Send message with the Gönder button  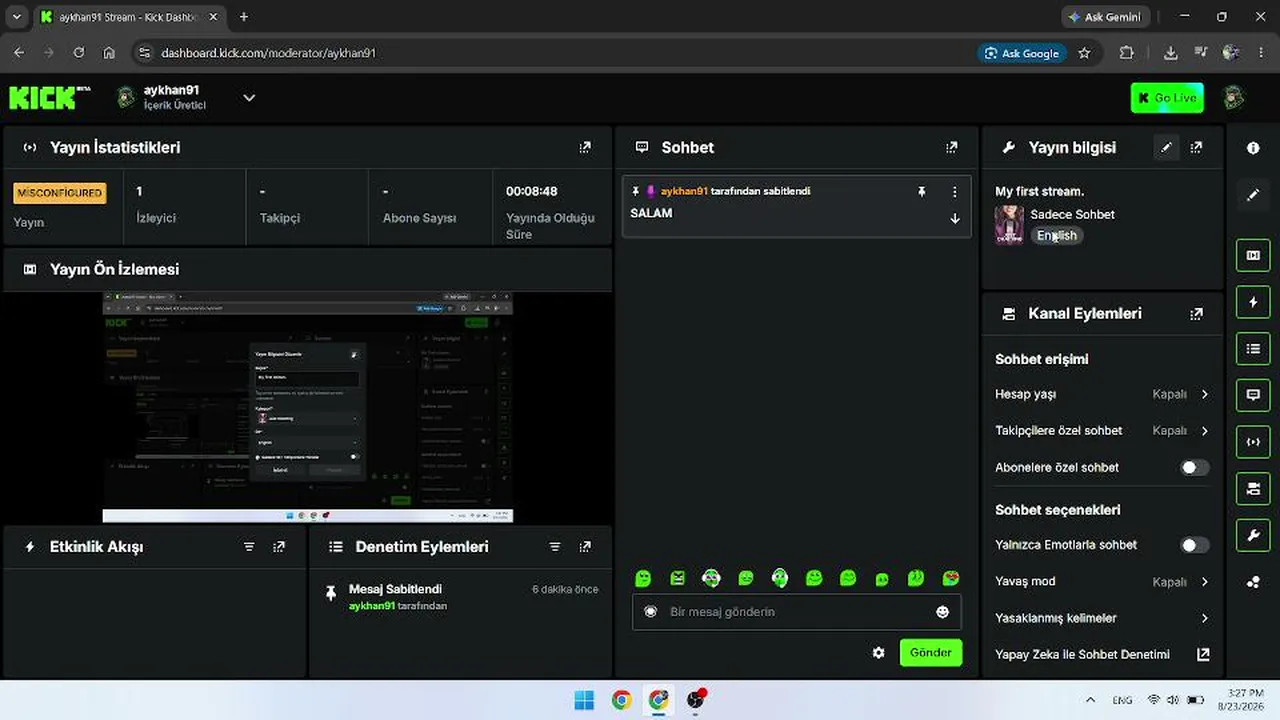[930, 653]
